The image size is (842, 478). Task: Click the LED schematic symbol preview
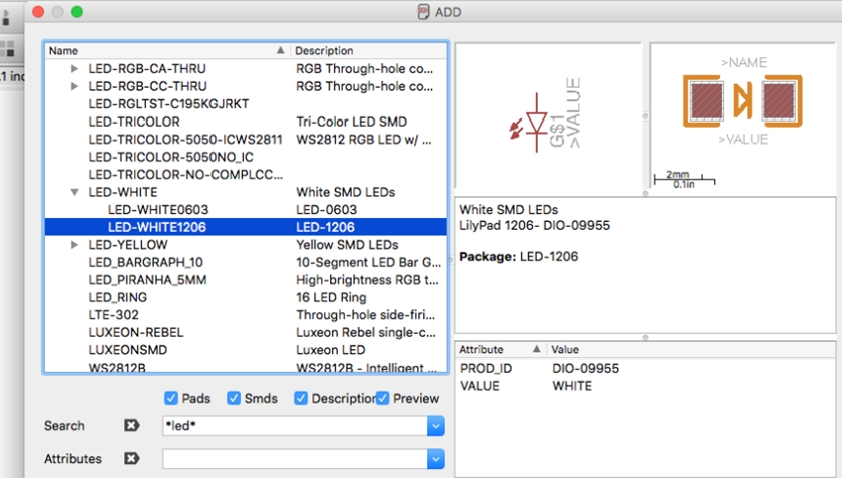pyautogui.click(x=548, y=115)
